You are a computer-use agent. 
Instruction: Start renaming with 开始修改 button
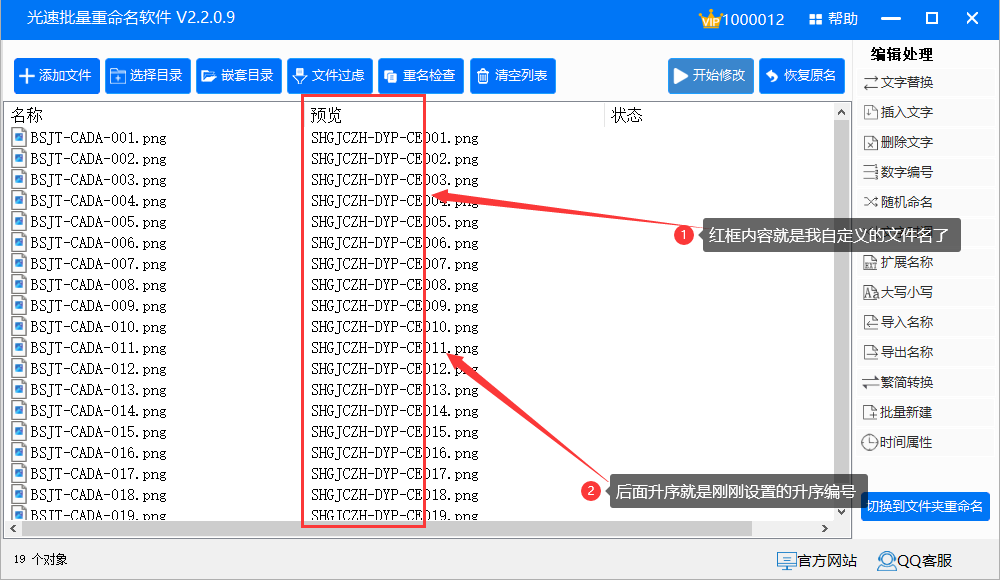pyautogui.click(x=710, y=76)
